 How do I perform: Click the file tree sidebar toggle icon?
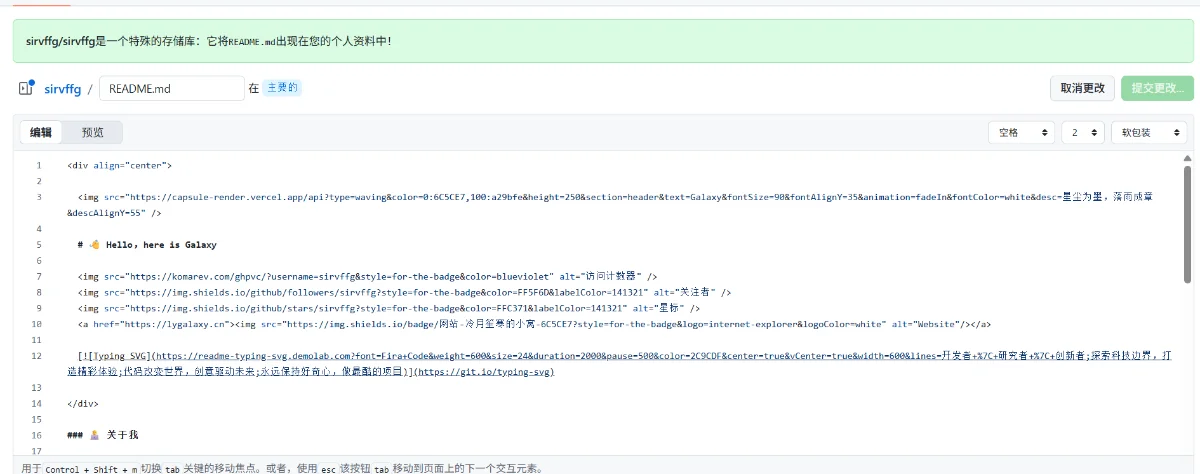26,88
